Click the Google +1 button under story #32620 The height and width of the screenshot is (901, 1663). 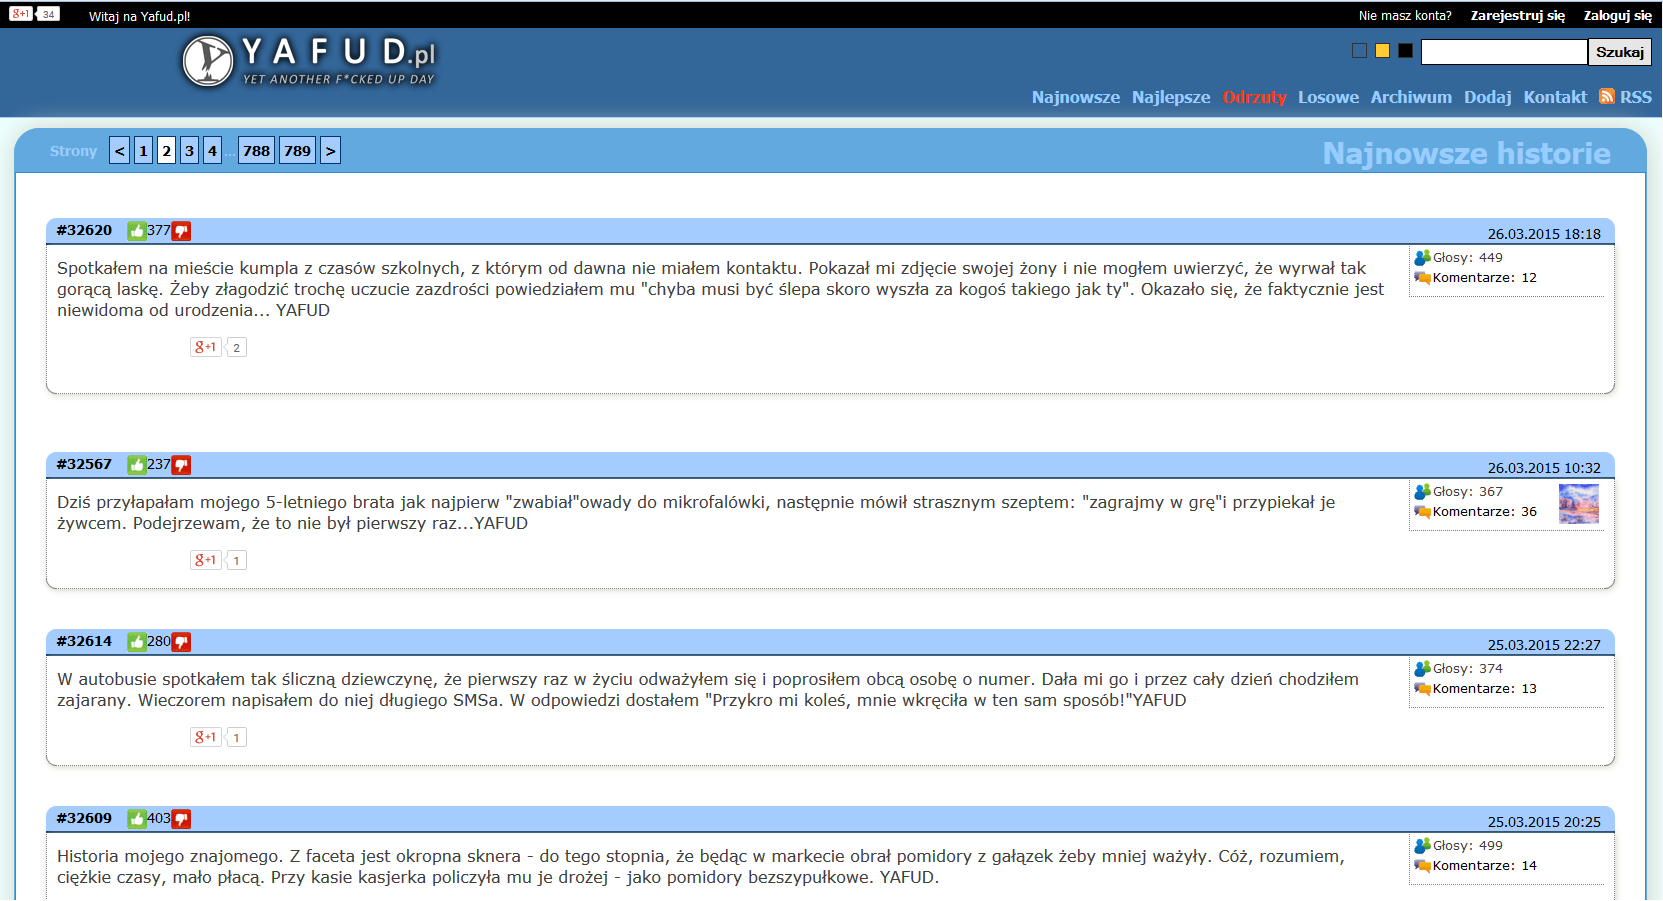(x=206, y=347)
